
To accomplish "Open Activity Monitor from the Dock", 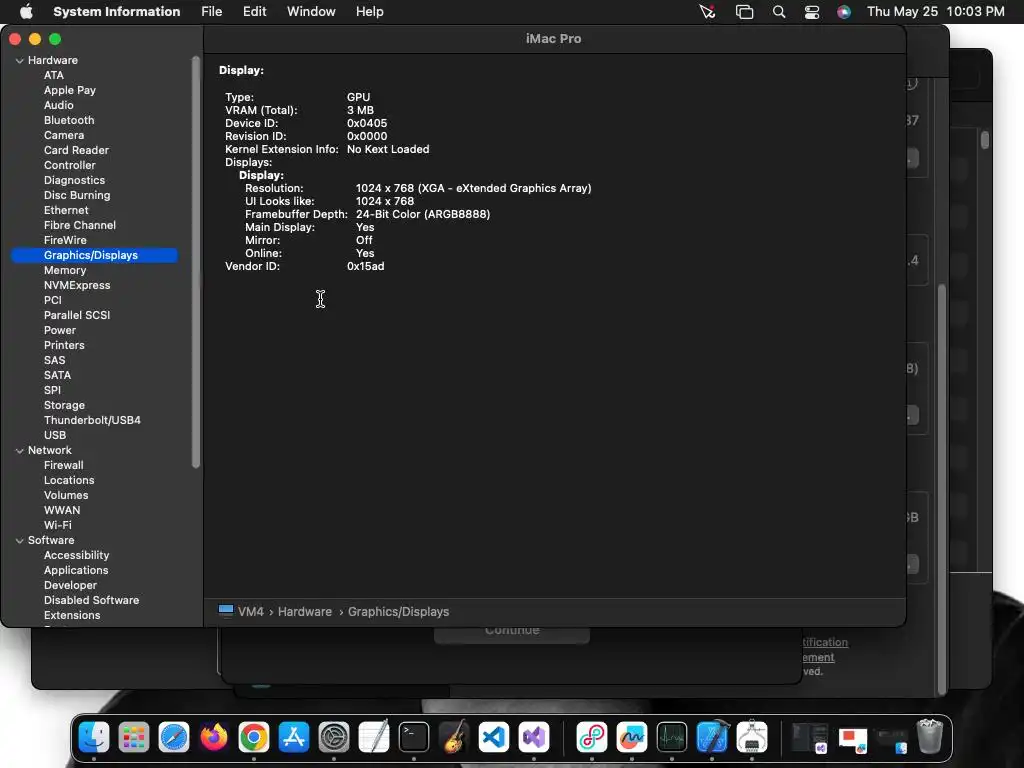I will (x=671, y=737).
